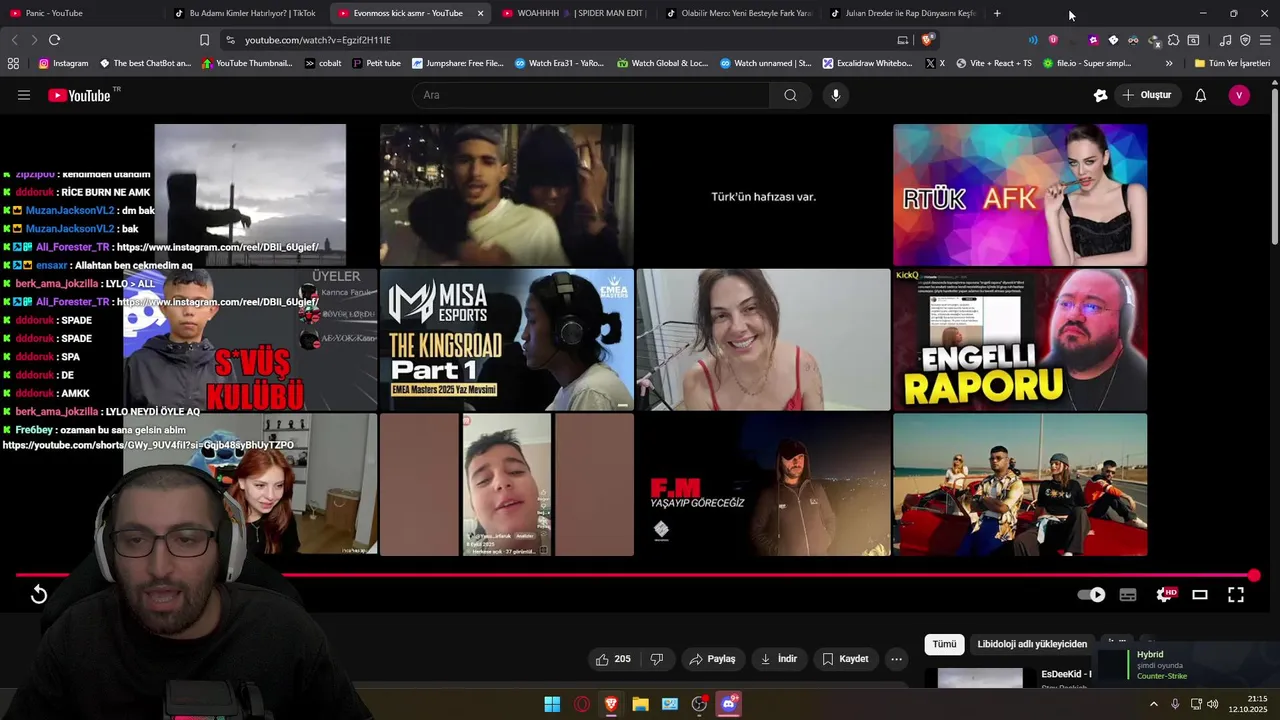This screenshot has width=1280, height=720.
Task: Switch to theater mode view
Action: click(1200, 595)
